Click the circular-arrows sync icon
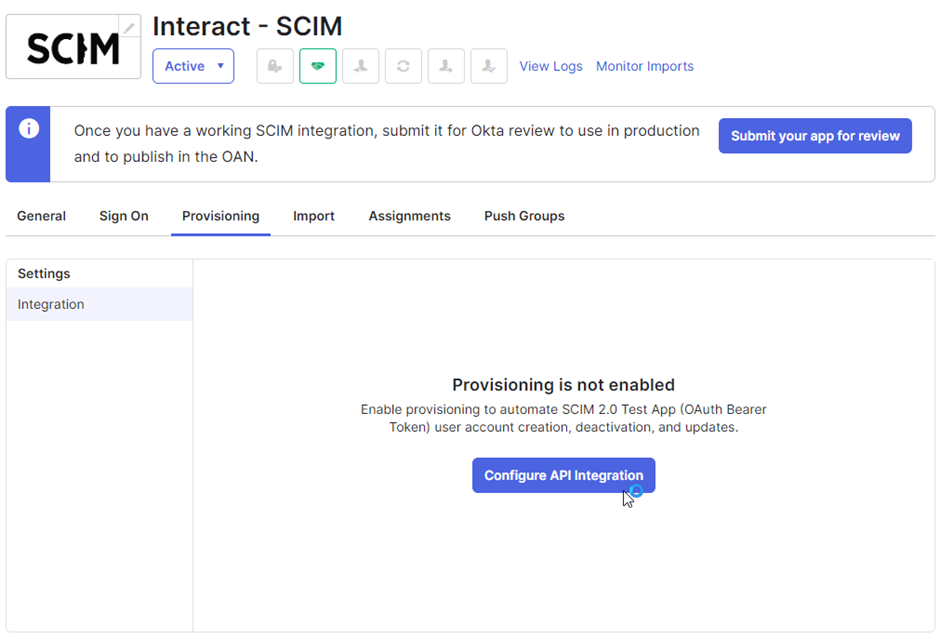This screenshot has height=639, width=940. coord(403,66)
